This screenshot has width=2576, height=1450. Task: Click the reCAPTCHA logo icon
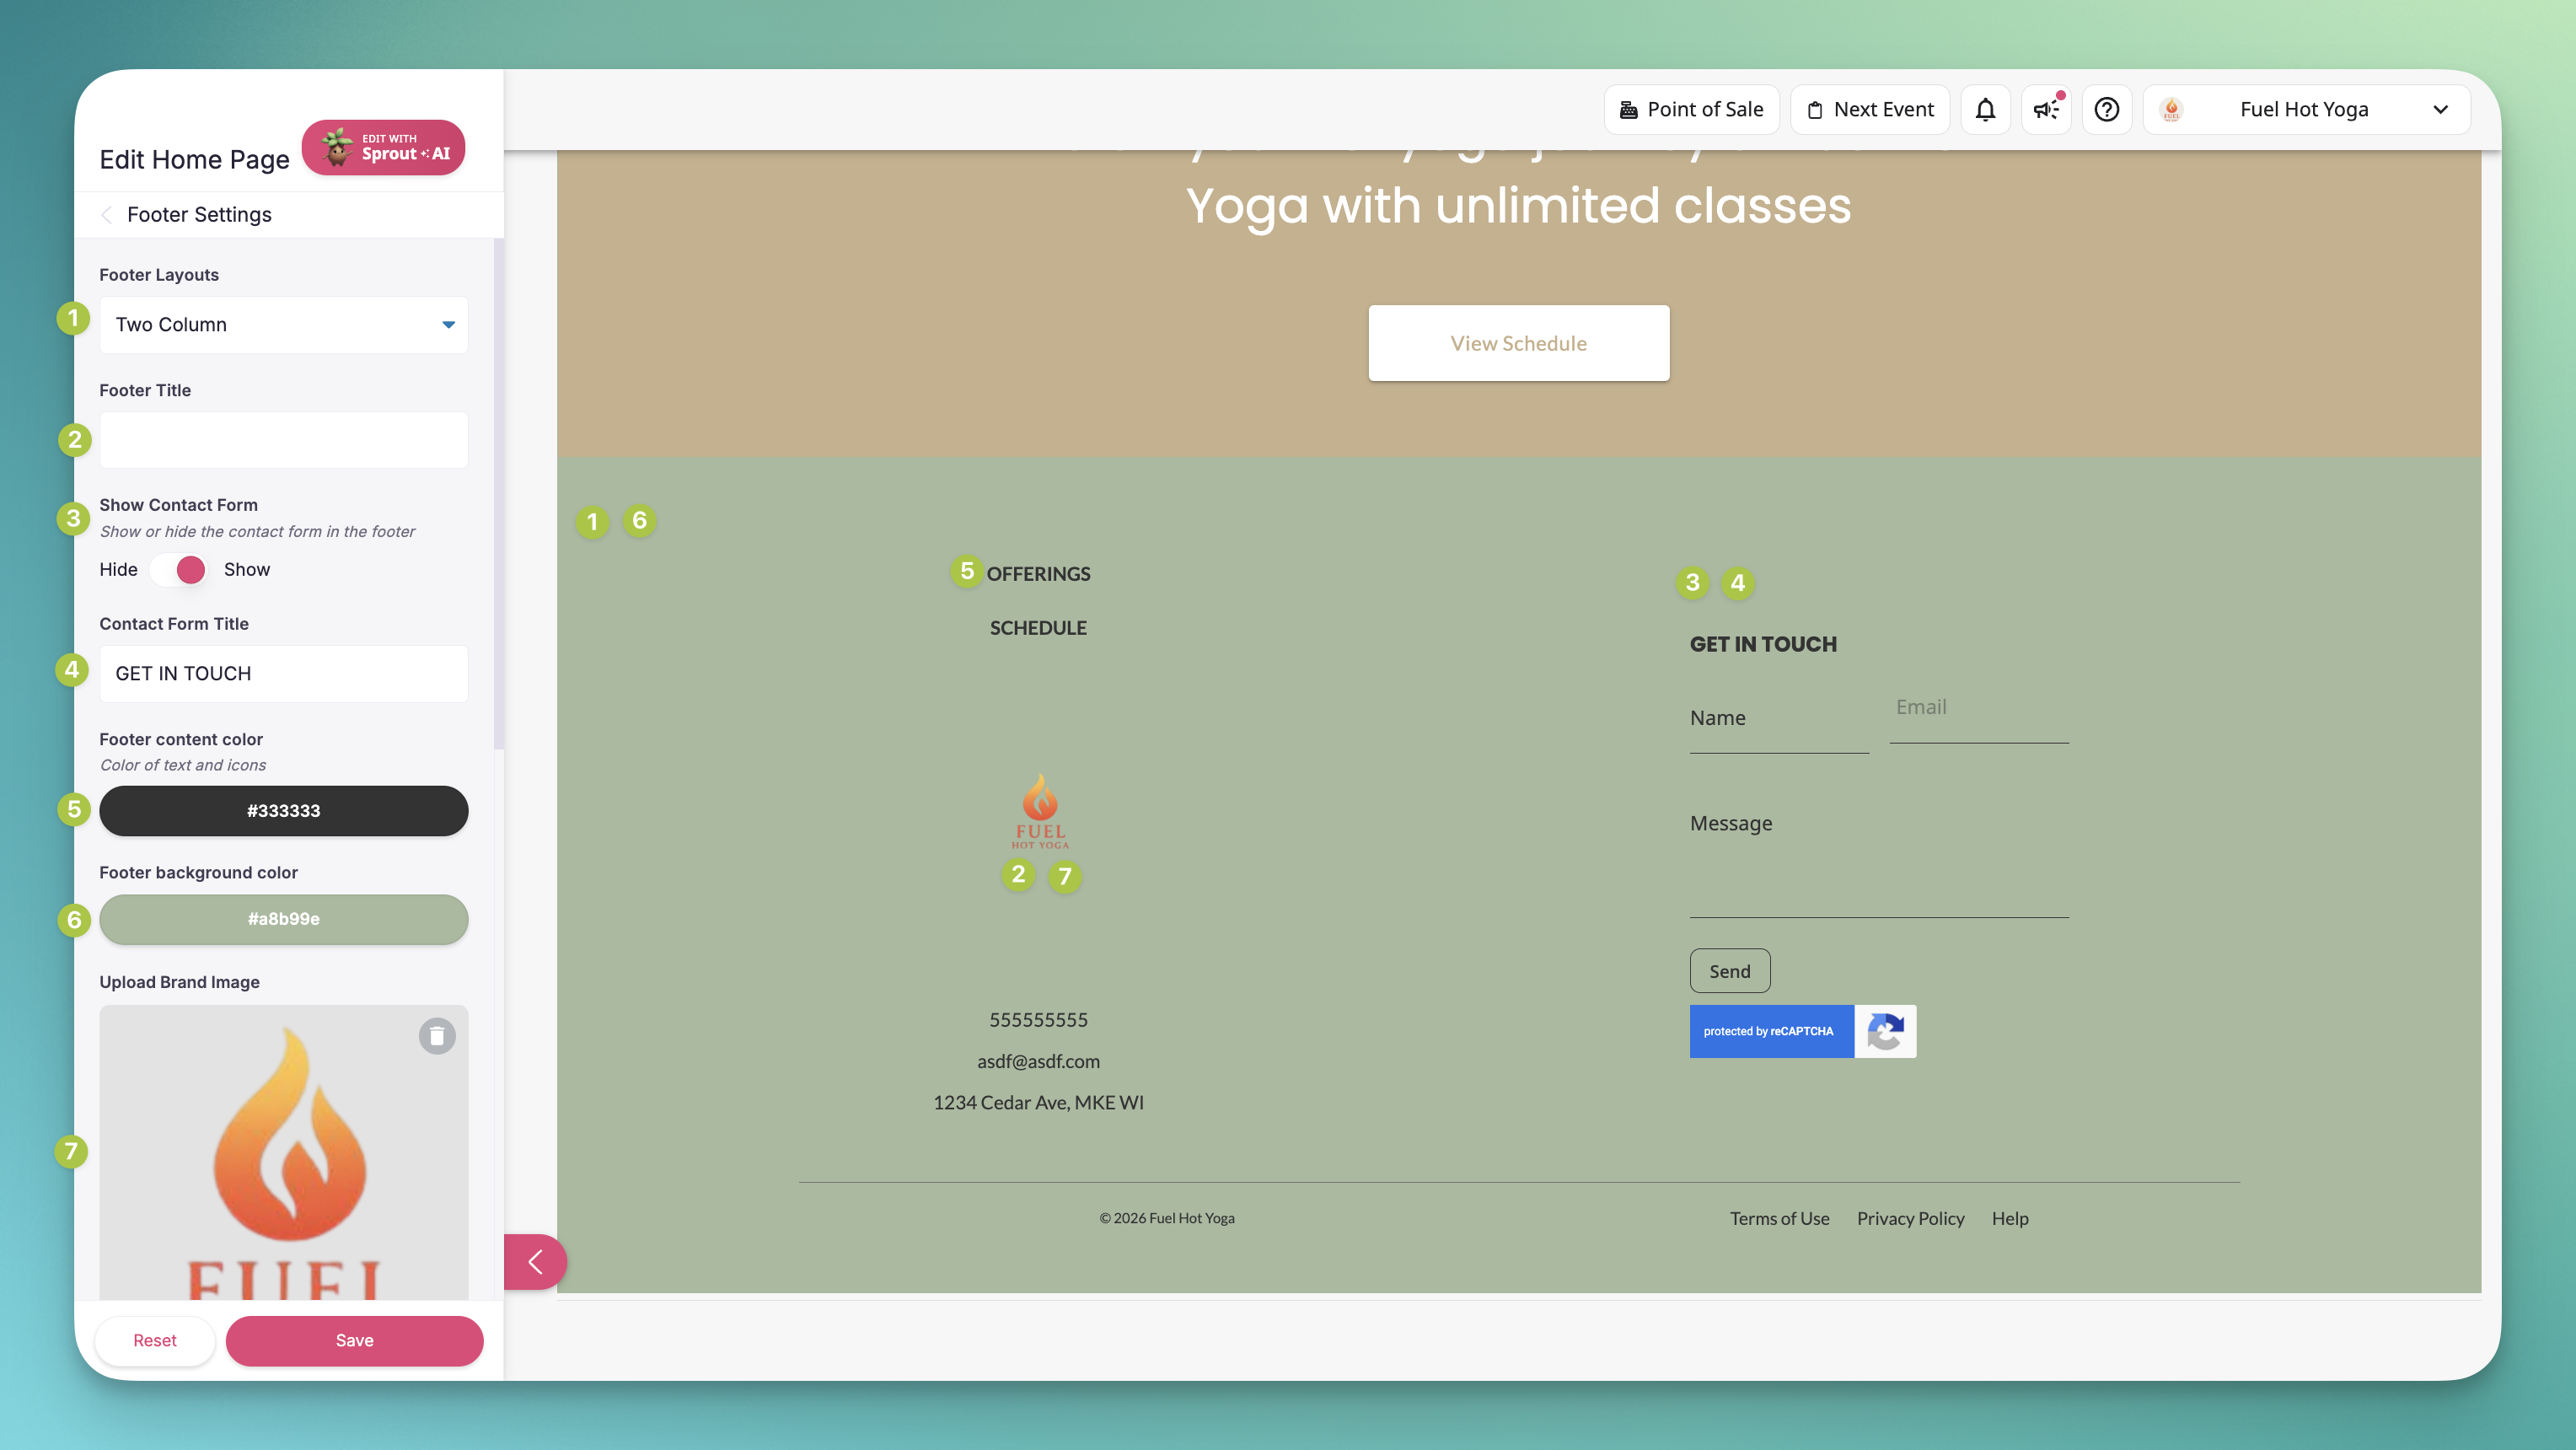pyautogui.click(x=1885, y=1031)
